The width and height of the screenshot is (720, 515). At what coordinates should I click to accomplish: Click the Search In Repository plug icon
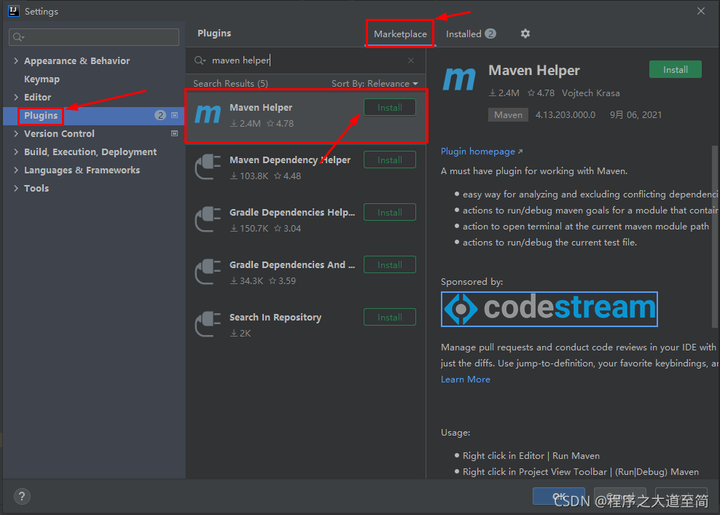[x=208, y=324]
